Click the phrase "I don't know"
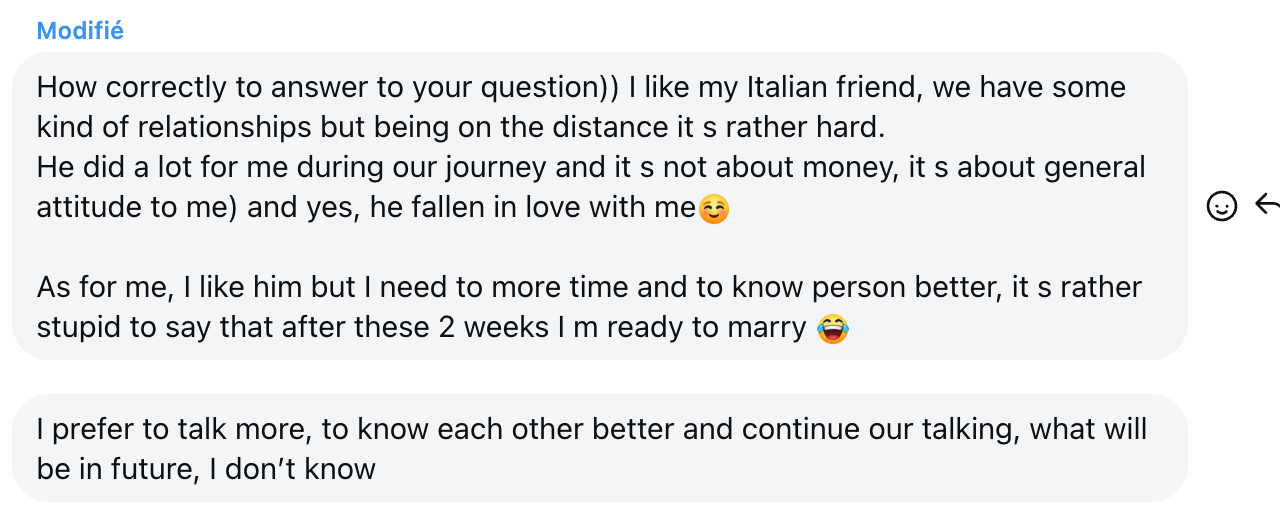Viewport: 1280px width, 520px height. (292, 468)
